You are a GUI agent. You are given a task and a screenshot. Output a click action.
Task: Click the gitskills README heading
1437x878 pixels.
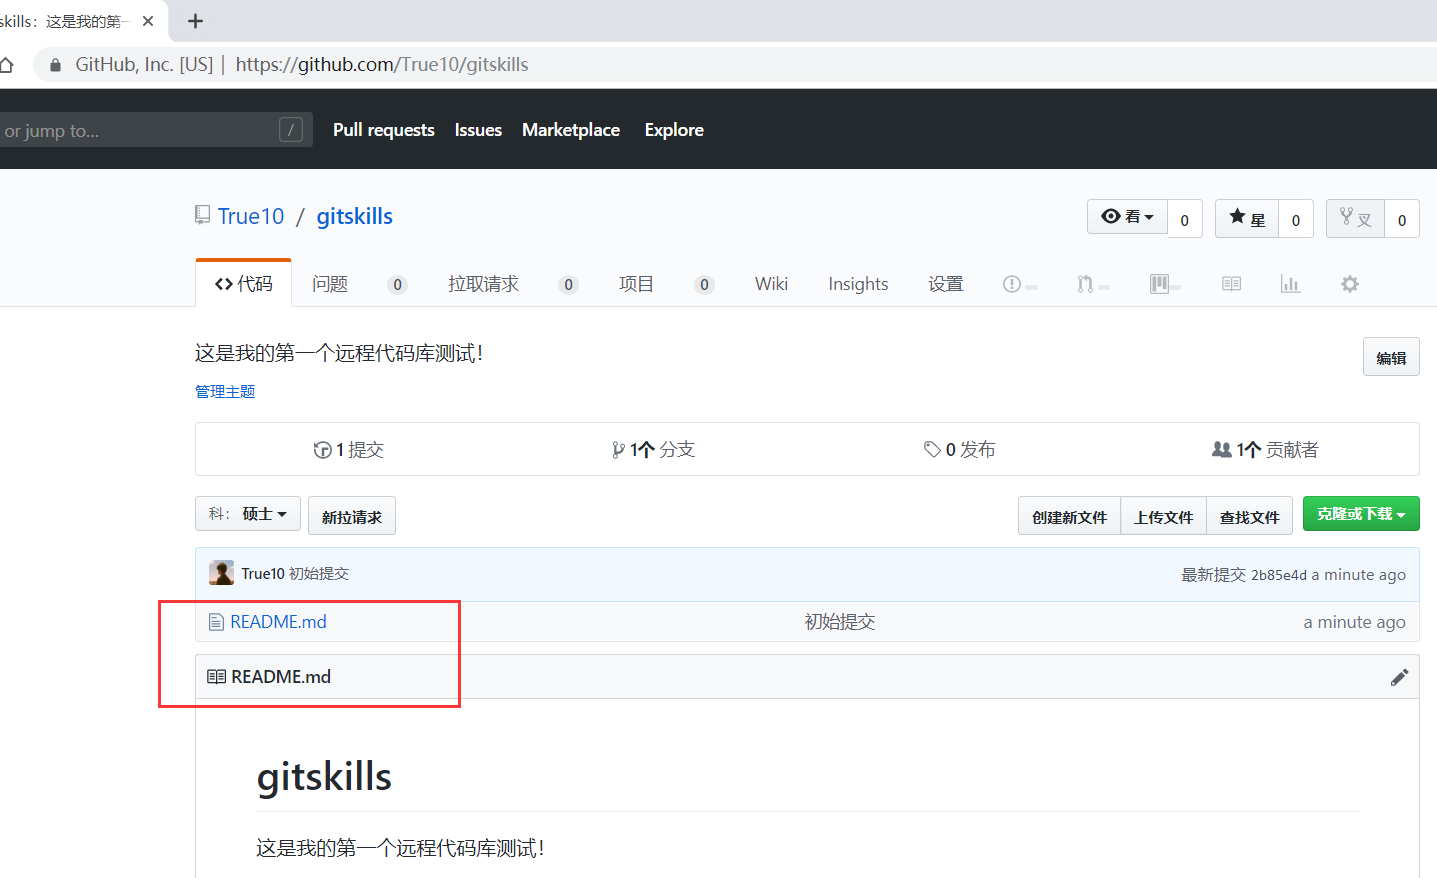click(324, 777)
